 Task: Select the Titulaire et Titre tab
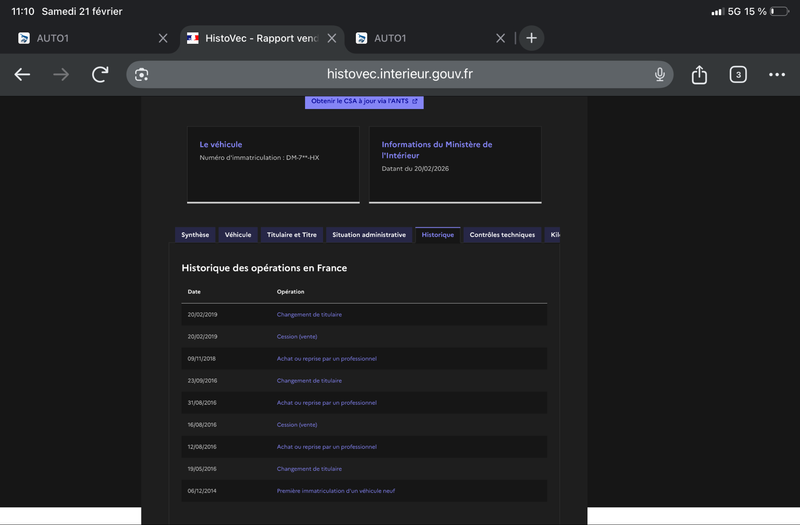pos(291,235)
